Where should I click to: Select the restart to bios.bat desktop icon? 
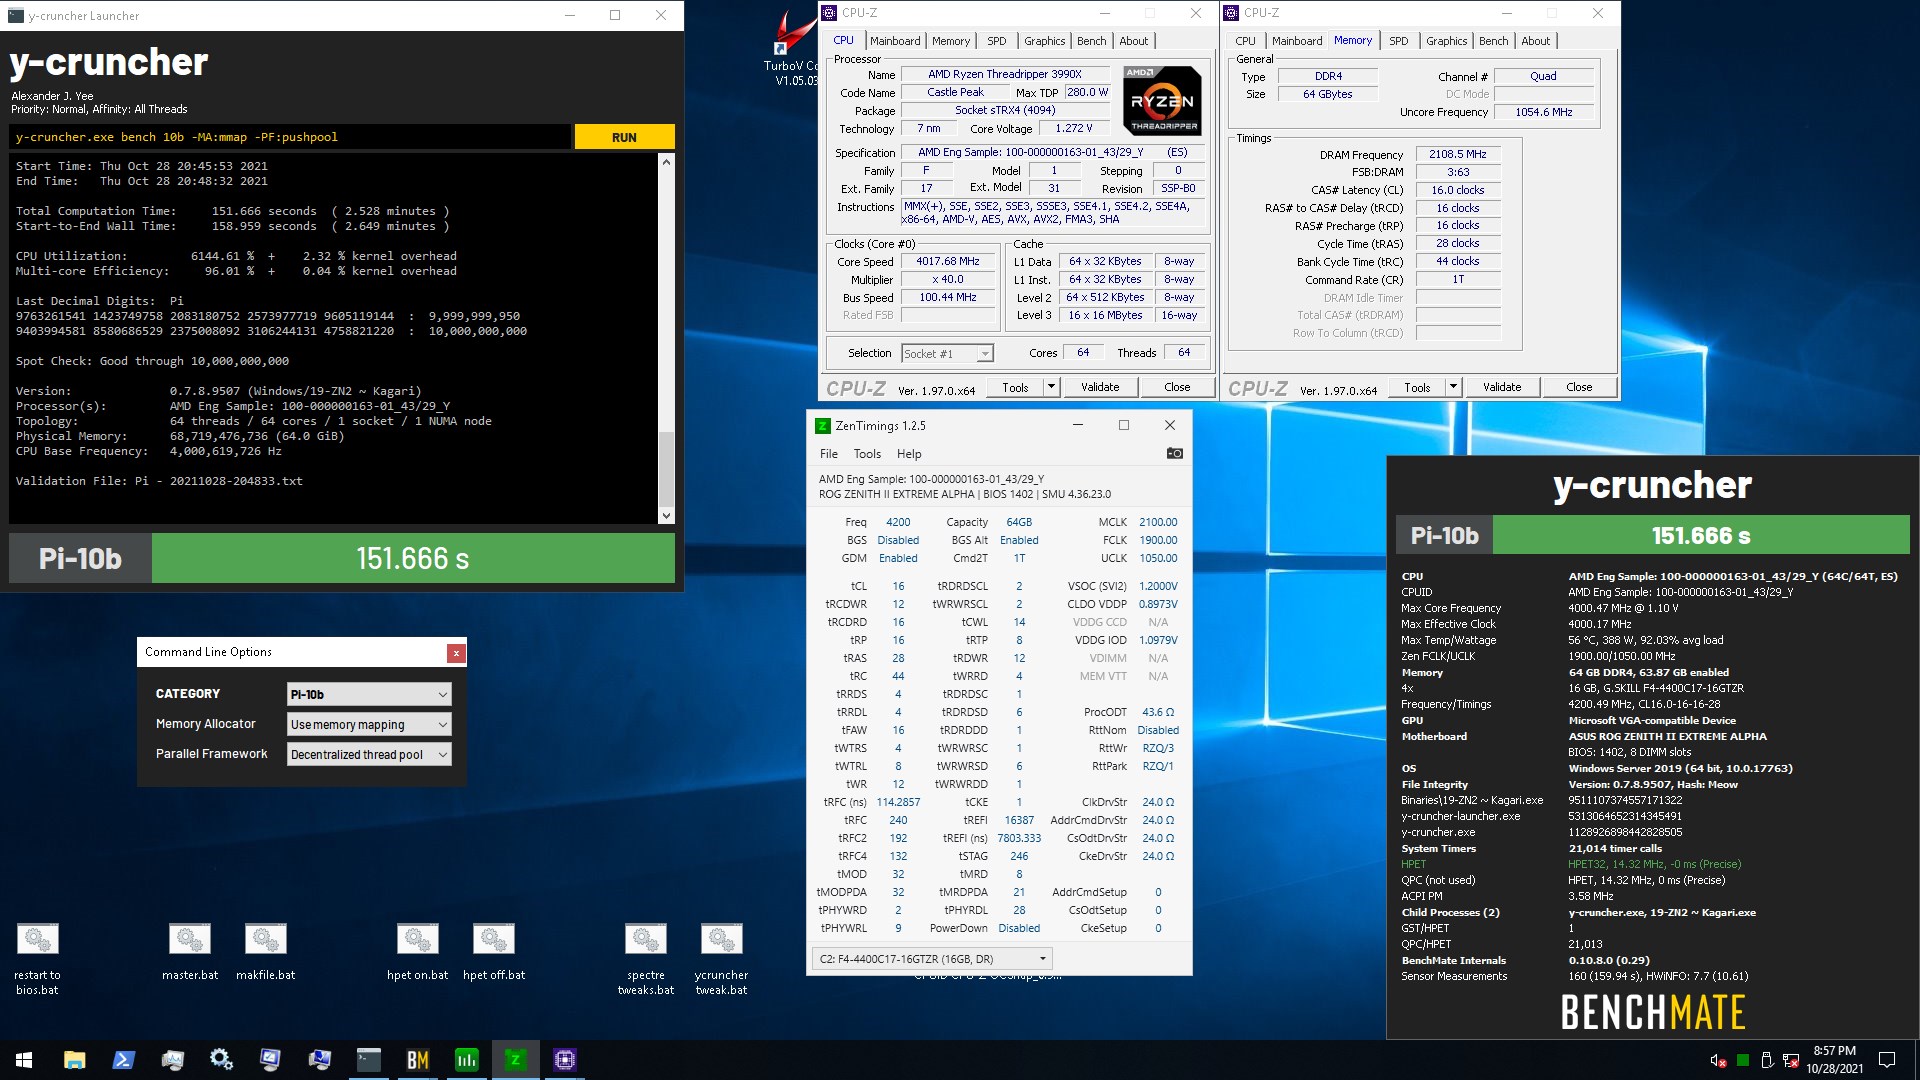click(37, 959)
